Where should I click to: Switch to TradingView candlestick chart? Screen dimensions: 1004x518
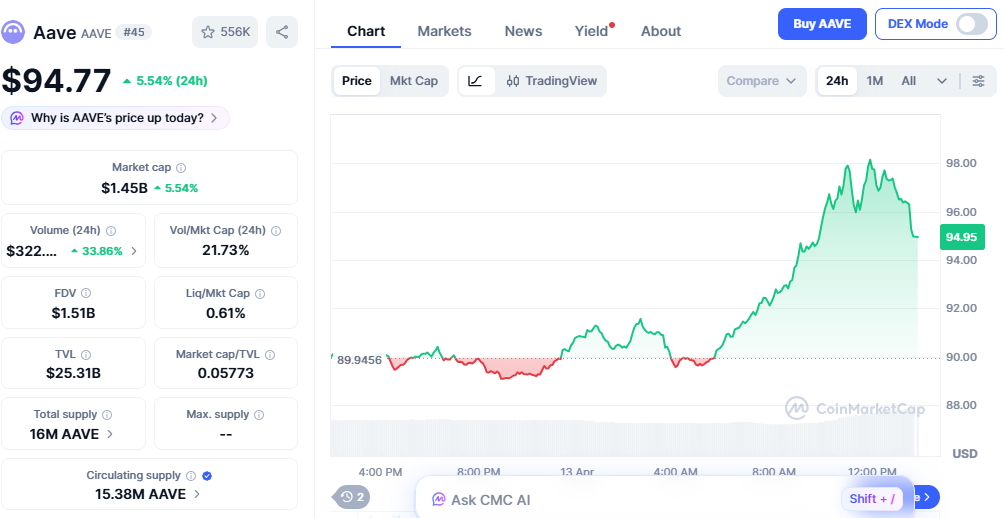click(x=551, y=81)
